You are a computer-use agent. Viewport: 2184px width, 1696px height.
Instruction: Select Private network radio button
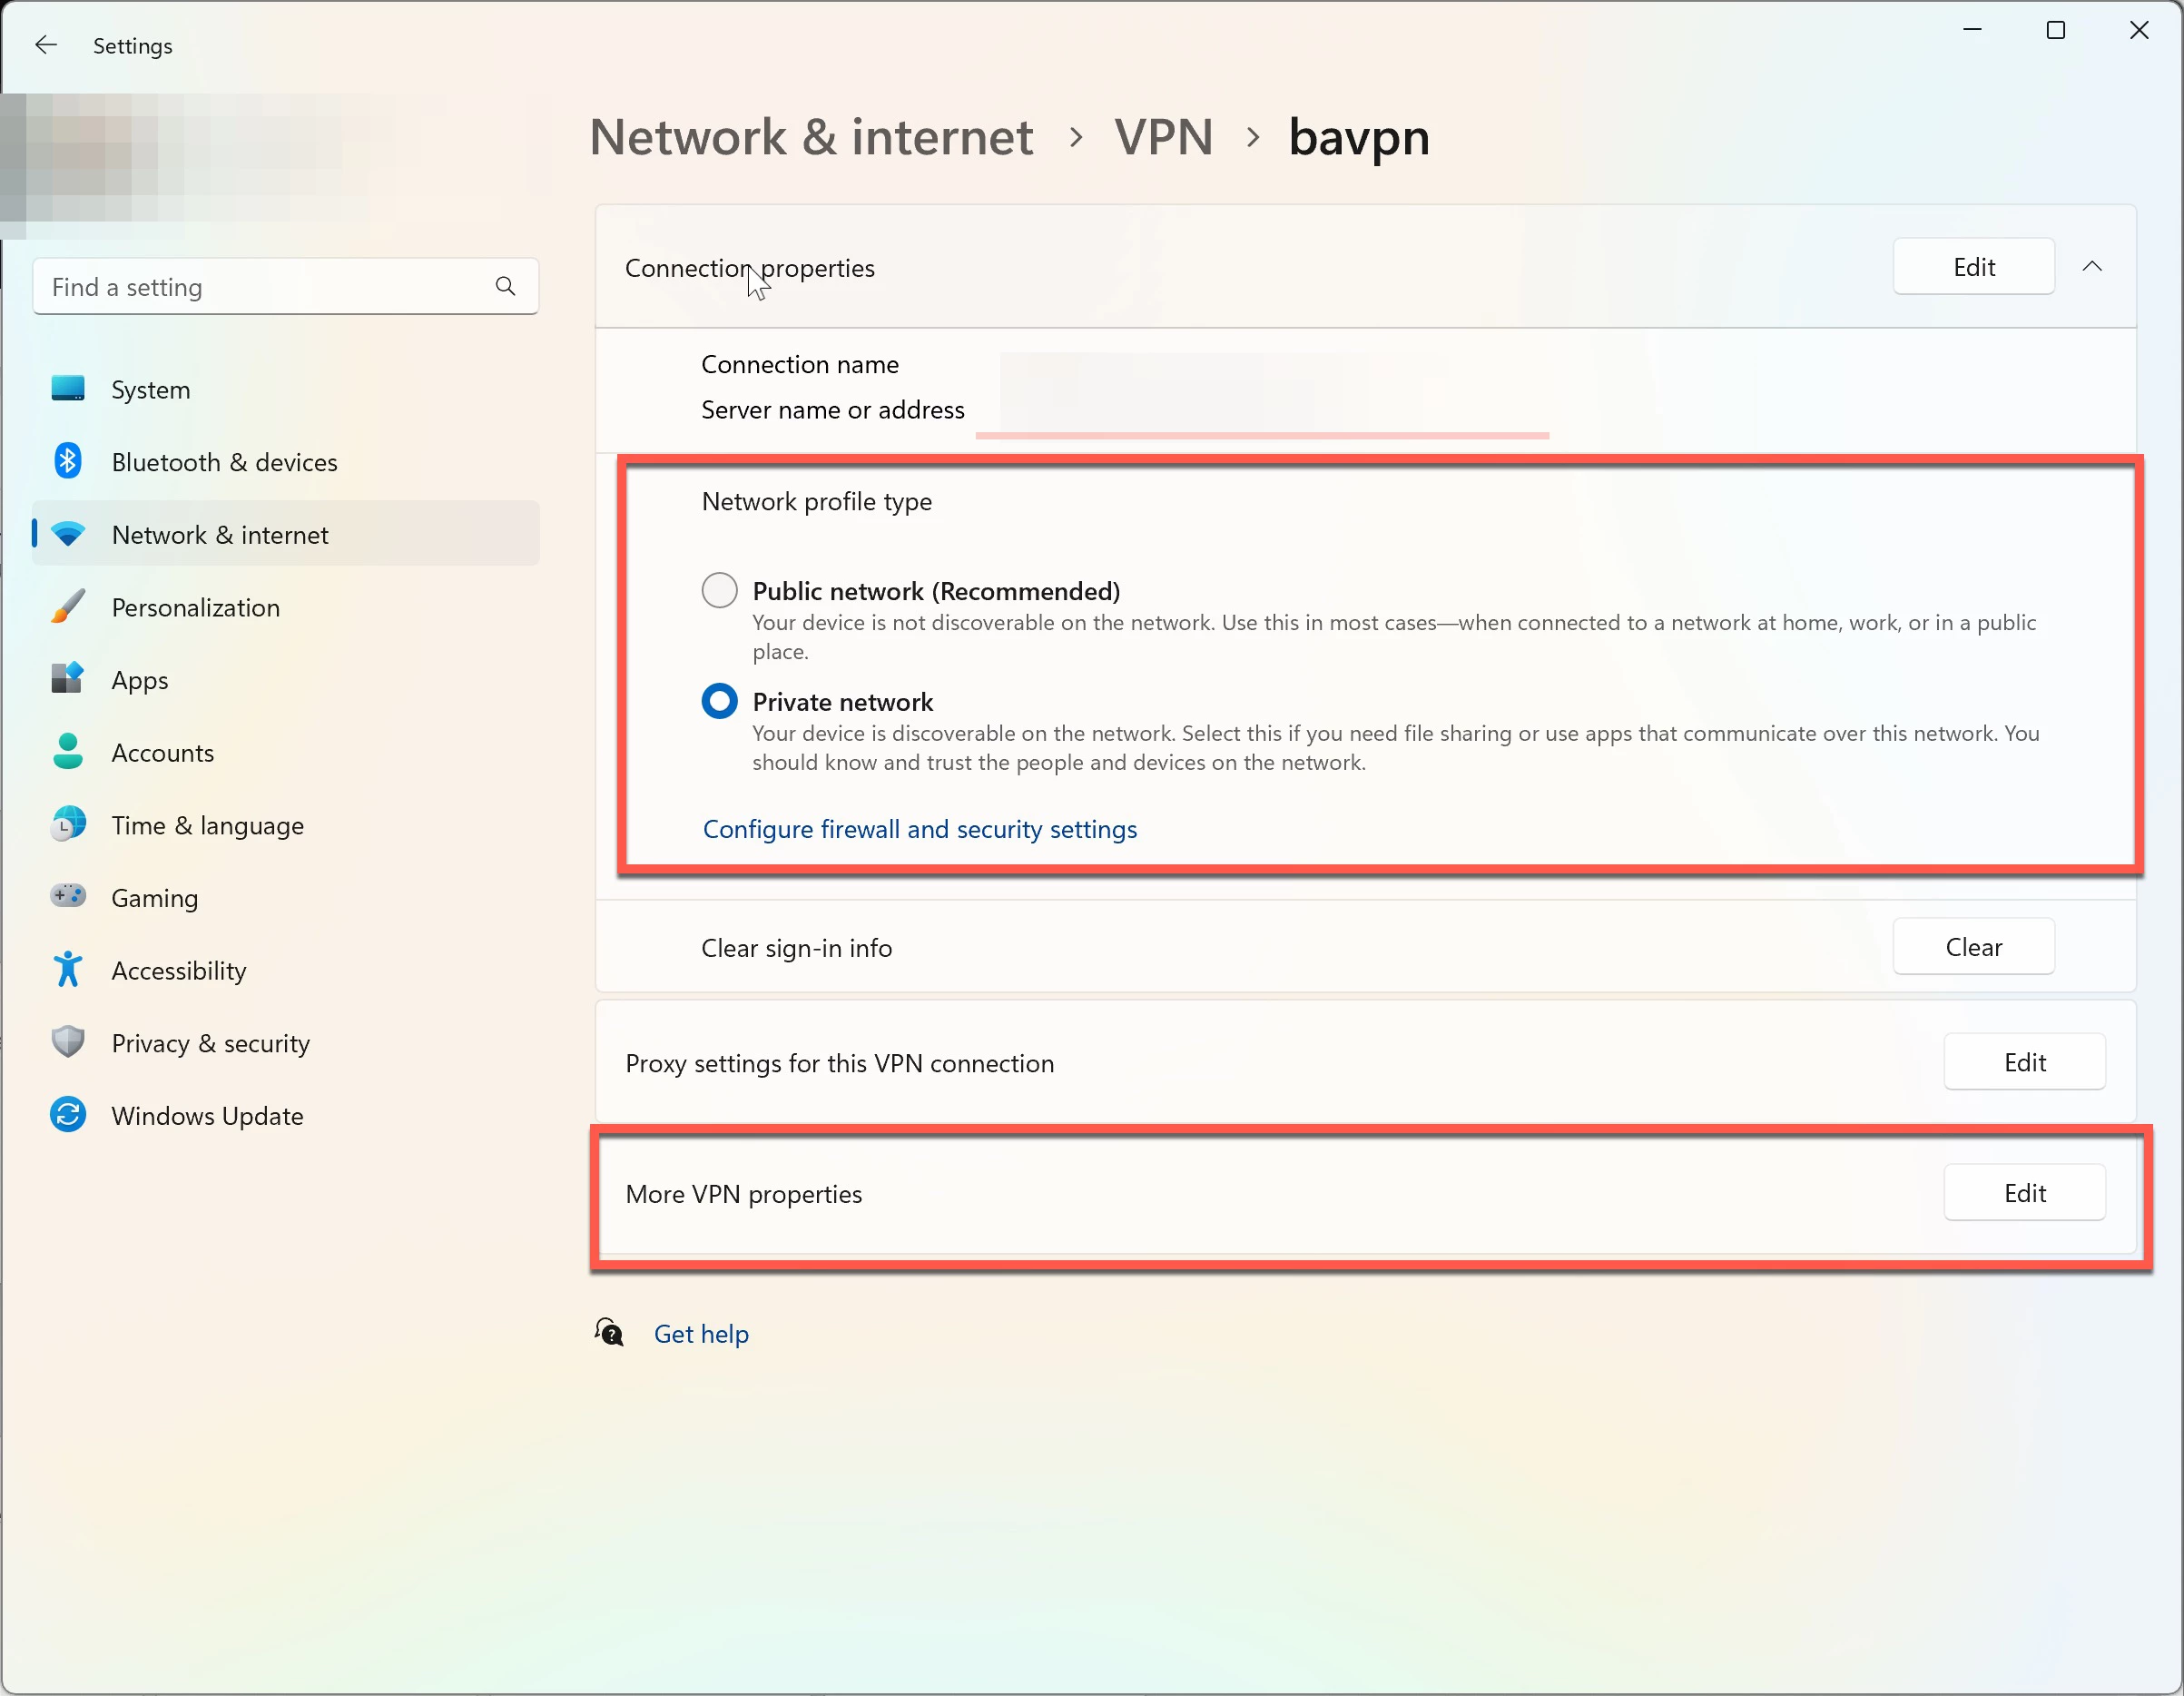click(720, 702)
